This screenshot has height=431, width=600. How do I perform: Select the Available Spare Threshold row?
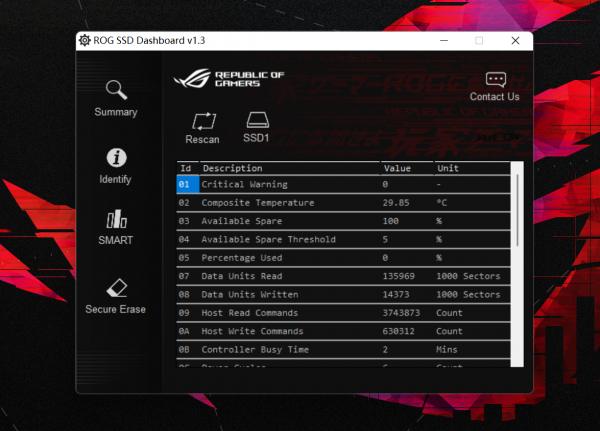click(343, 240)
